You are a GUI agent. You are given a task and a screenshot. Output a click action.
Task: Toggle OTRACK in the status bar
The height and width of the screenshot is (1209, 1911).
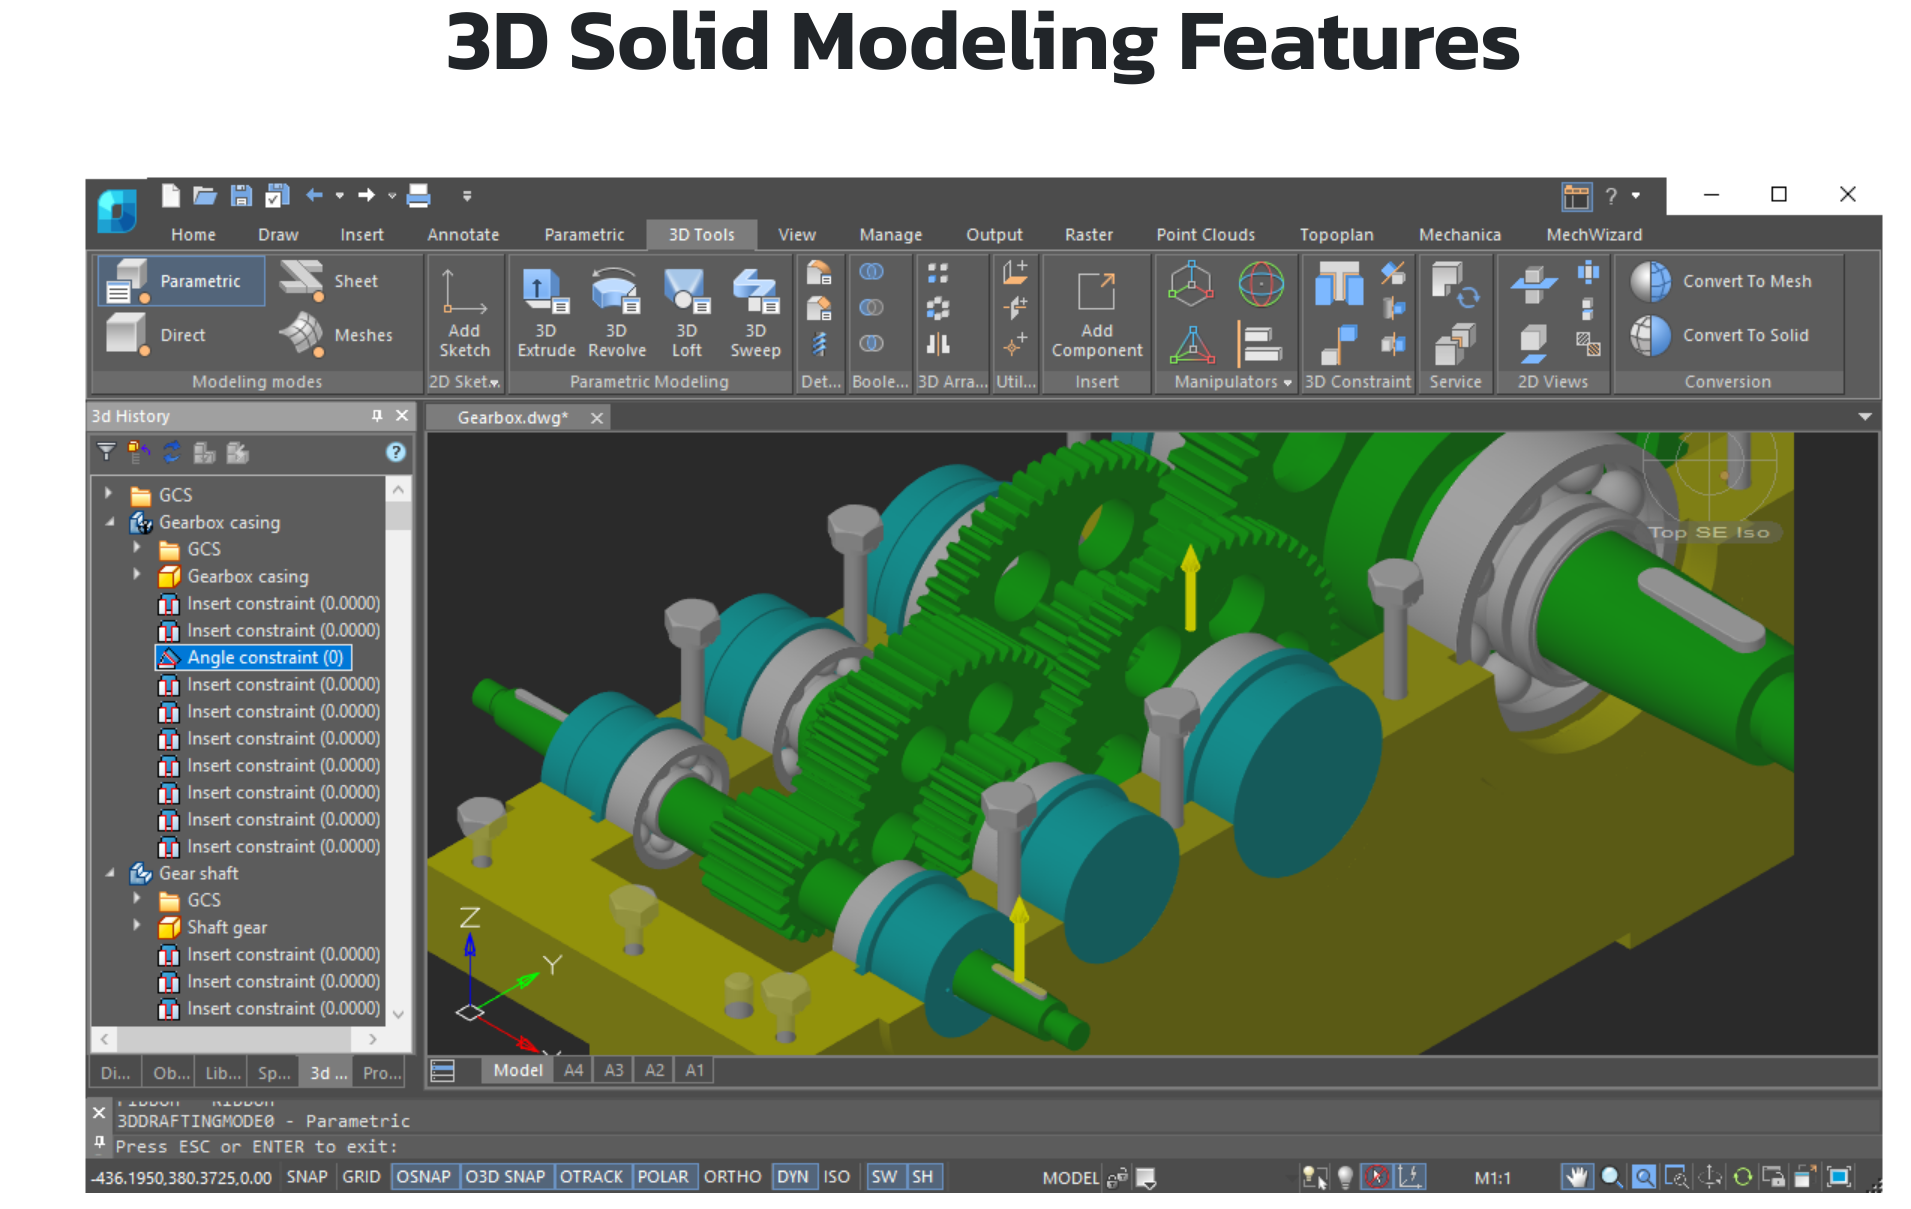point(591,1177)
